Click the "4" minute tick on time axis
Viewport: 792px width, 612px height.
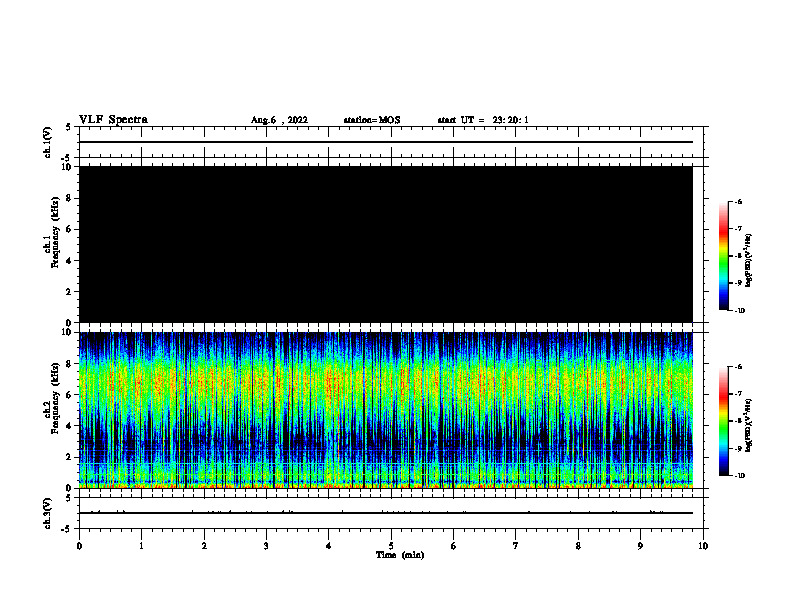tap(329, 546)
